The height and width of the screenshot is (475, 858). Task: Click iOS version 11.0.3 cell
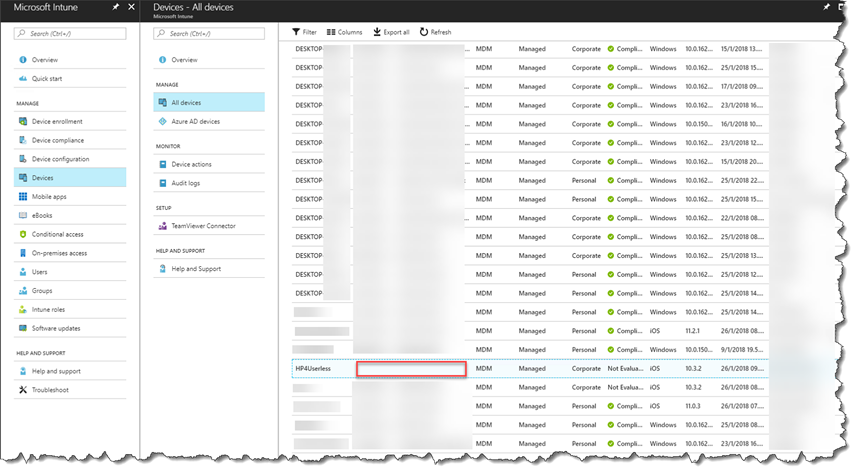coord(693,406)
